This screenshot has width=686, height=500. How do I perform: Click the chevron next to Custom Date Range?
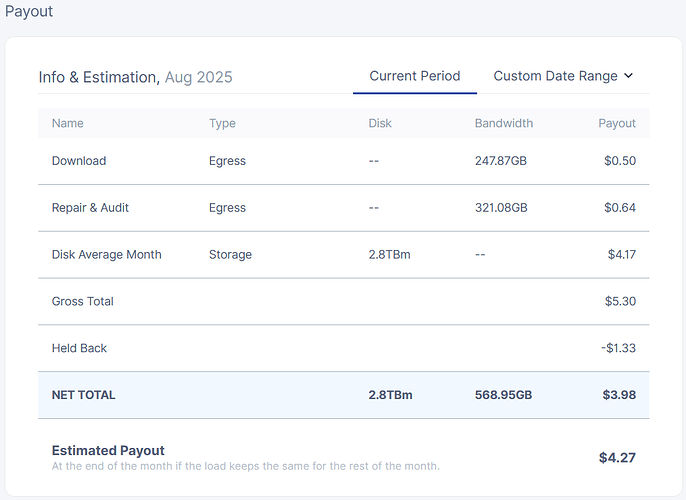pos(628,76)
